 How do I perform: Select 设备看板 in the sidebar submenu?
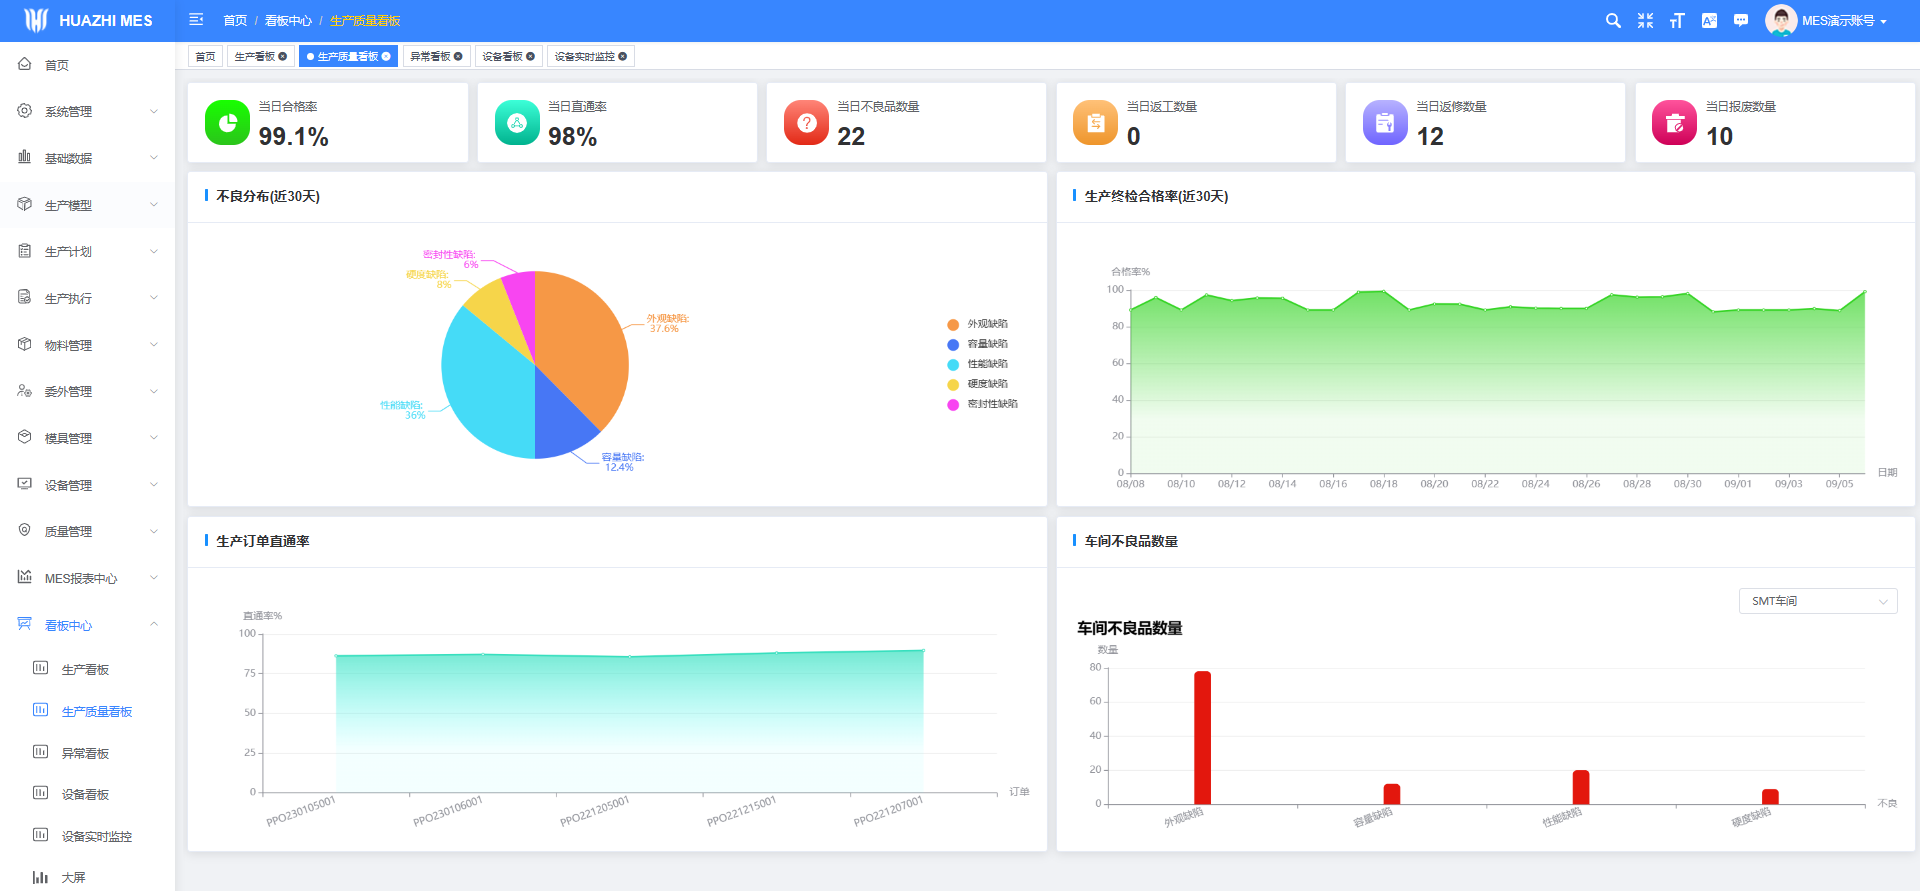point(85,795)
